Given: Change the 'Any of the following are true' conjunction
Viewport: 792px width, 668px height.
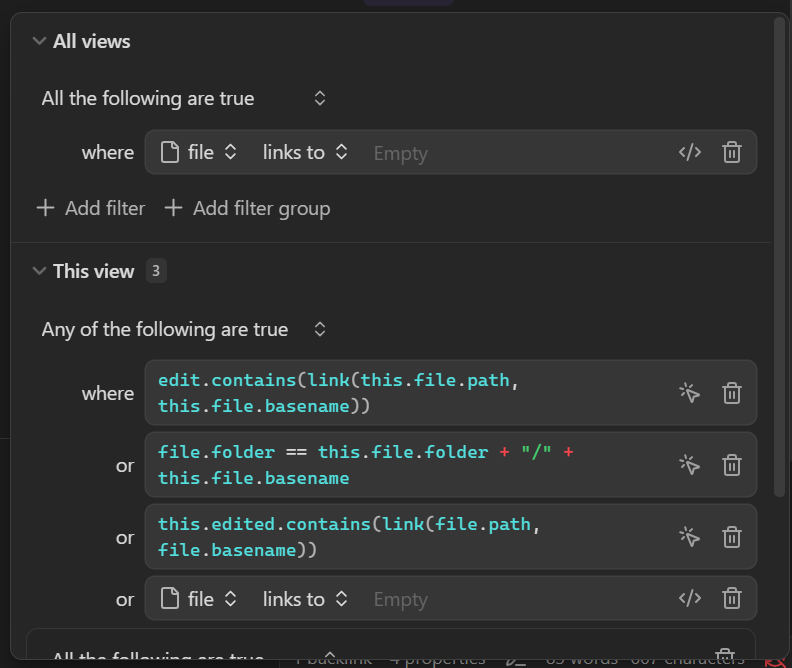Looking at the screenshot, I should (x=184, y=329).
